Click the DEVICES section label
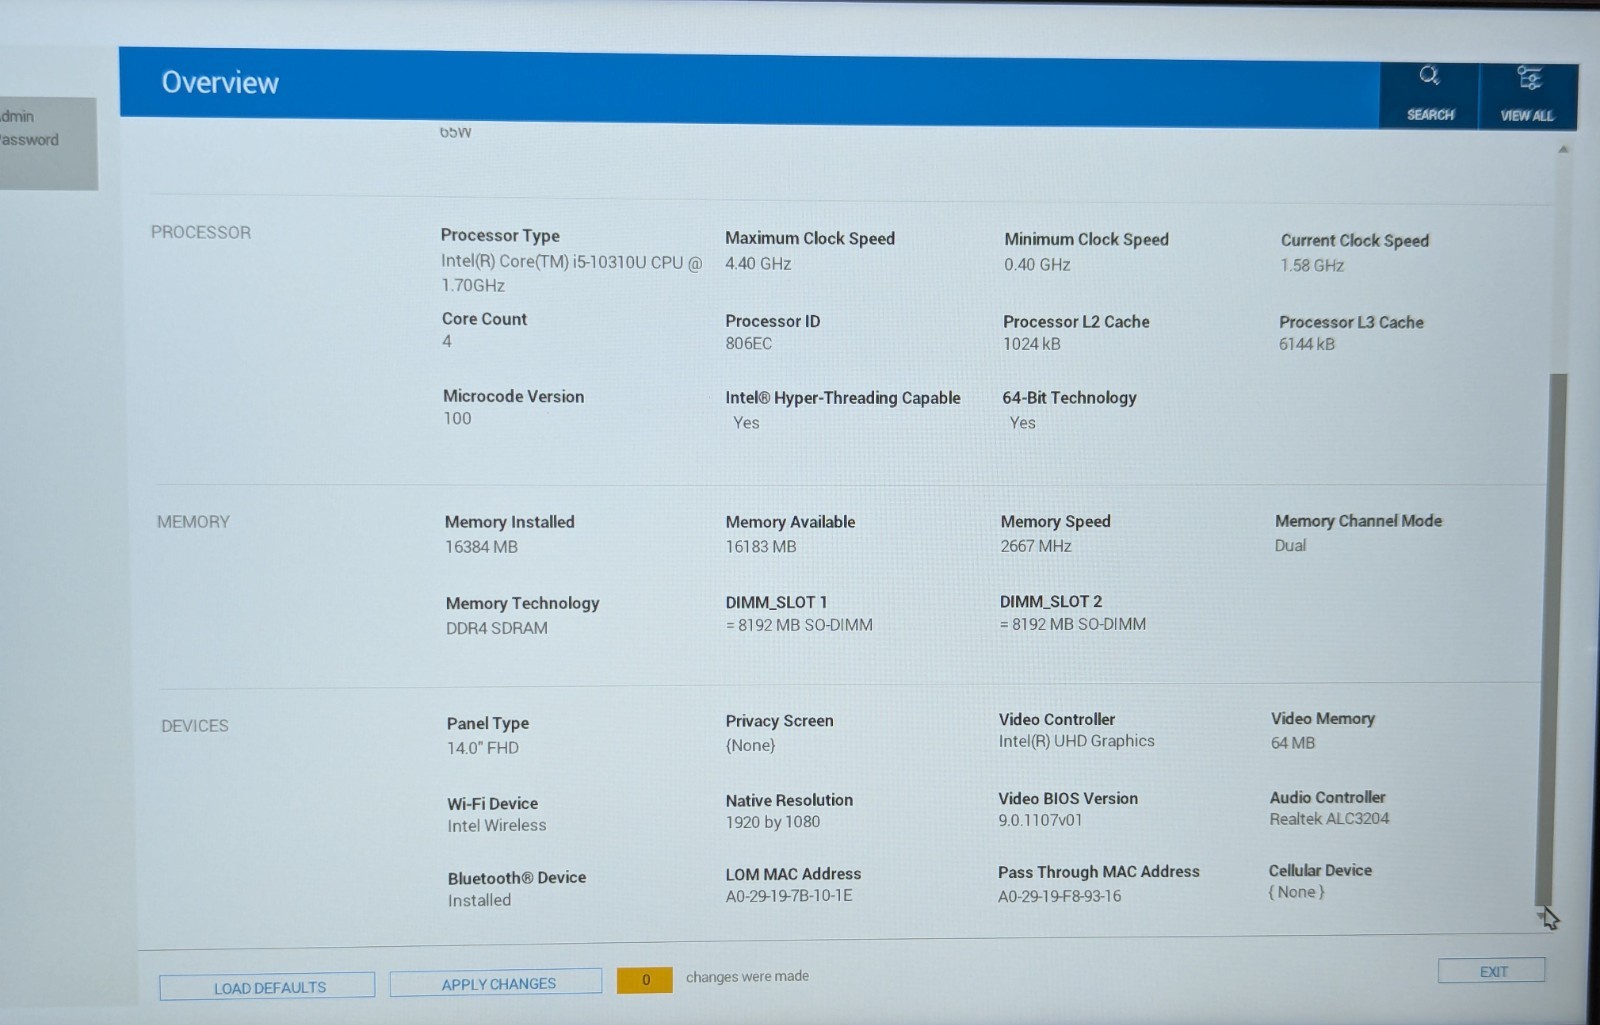Viewport: 1600px width, 1025px height. coord(195,726)
